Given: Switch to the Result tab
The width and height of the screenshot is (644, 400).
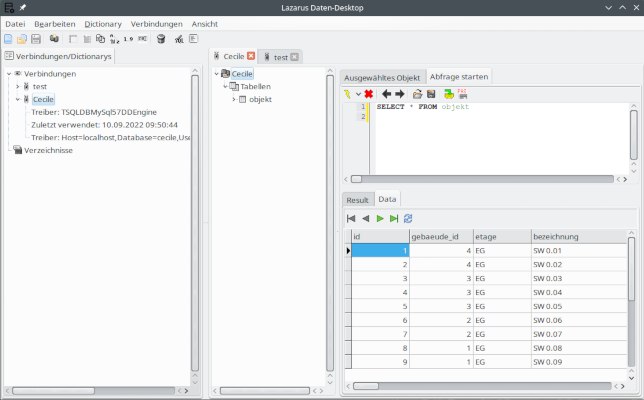Looking at the screenshot, I should point(357,200).
